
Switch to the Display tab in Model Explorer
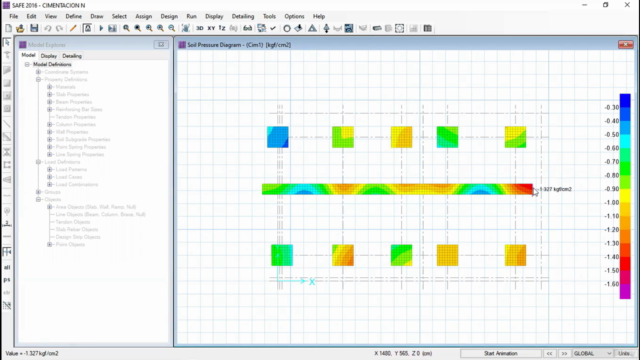(49, 56)
